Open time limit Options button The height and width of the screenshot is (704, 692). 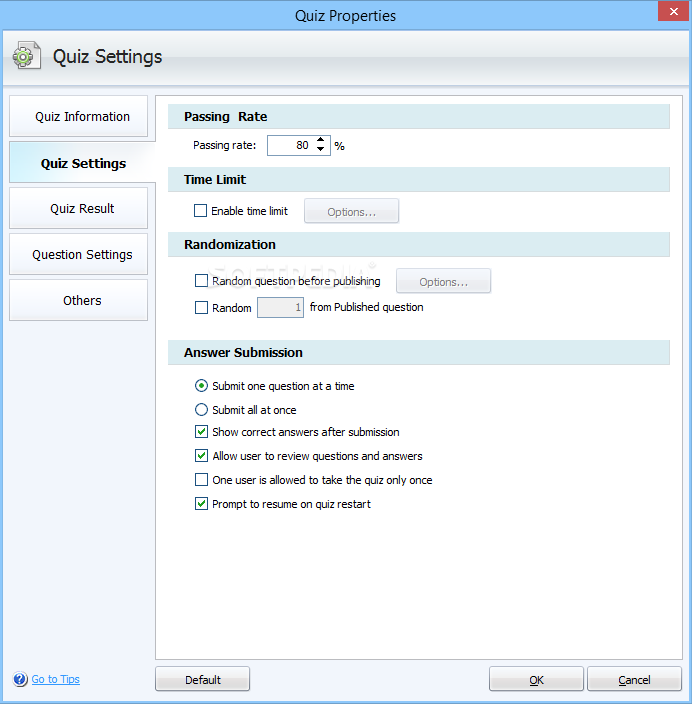tap(352, 211)
